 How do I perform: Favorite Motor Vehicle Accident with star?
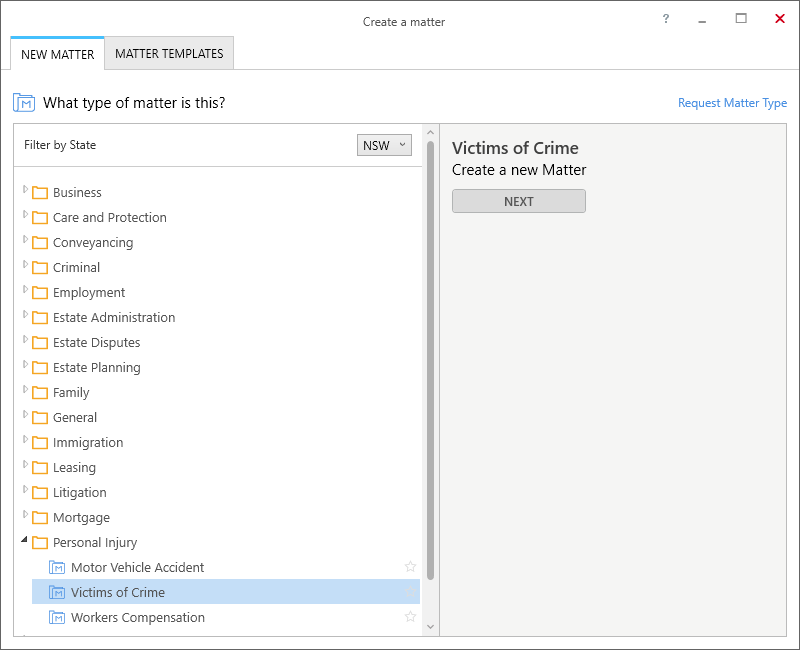tap(410, 567)
